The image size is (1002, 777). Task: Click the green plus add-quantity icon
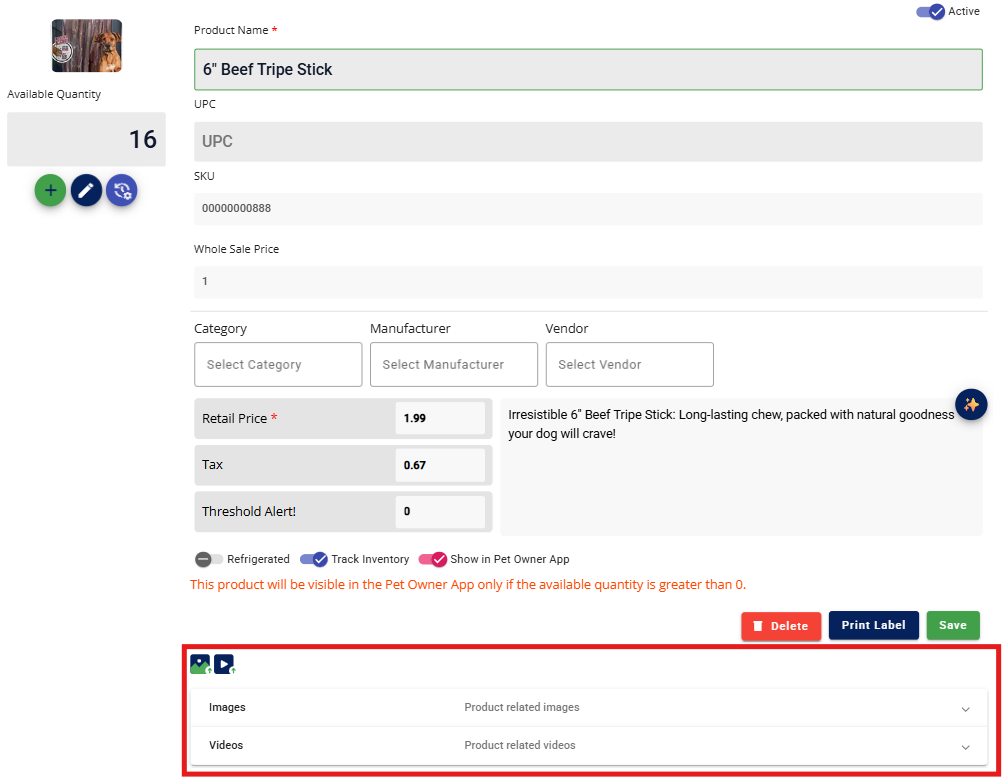[50, 190]
